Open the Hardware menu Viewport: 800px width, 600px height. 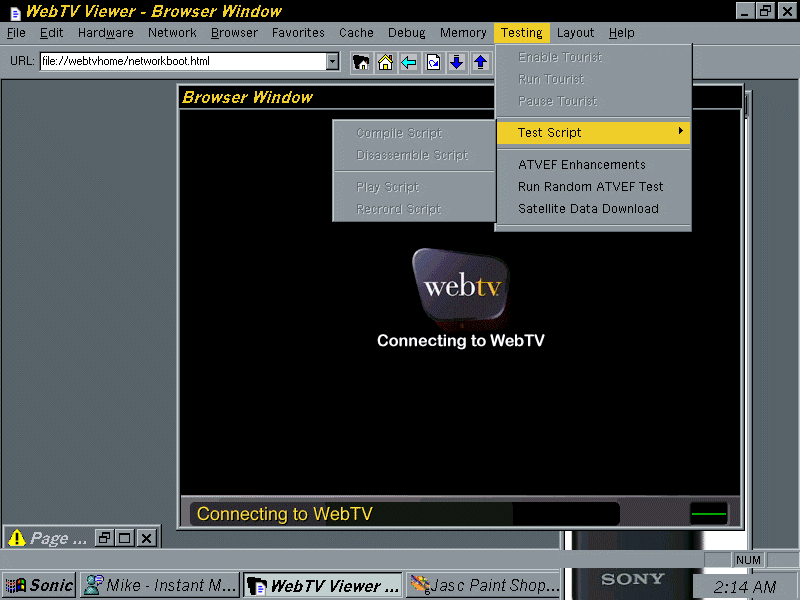[105, 33]
